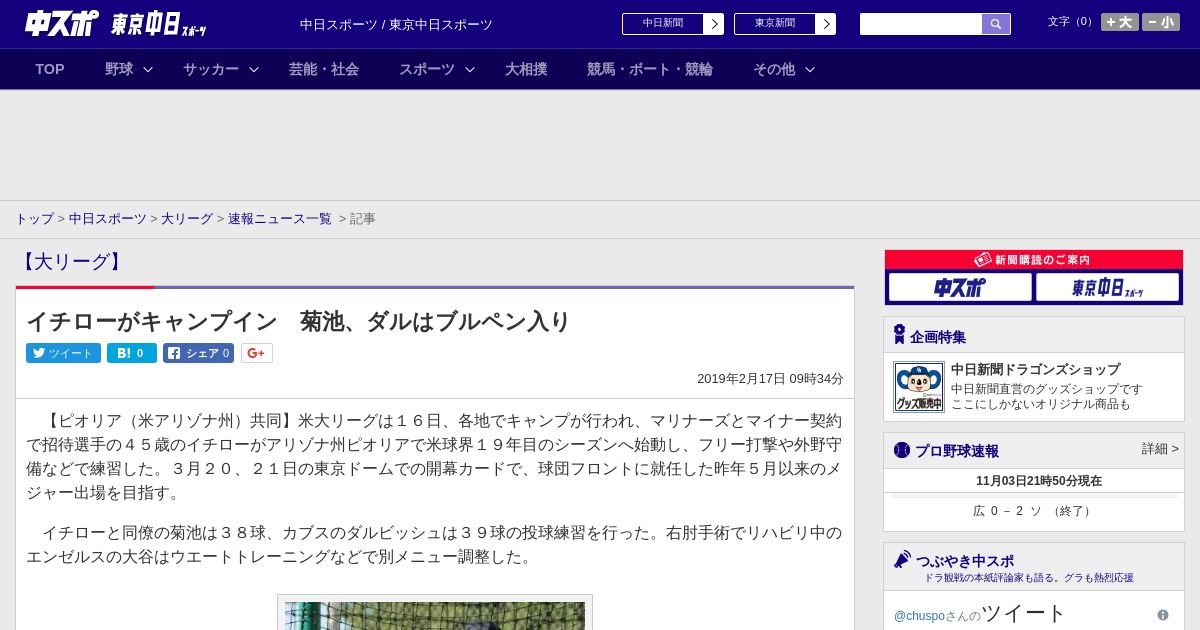Viewport: 1200px width, 630px height.
Task: Click the magnifier search button
Action: (996, 24)
